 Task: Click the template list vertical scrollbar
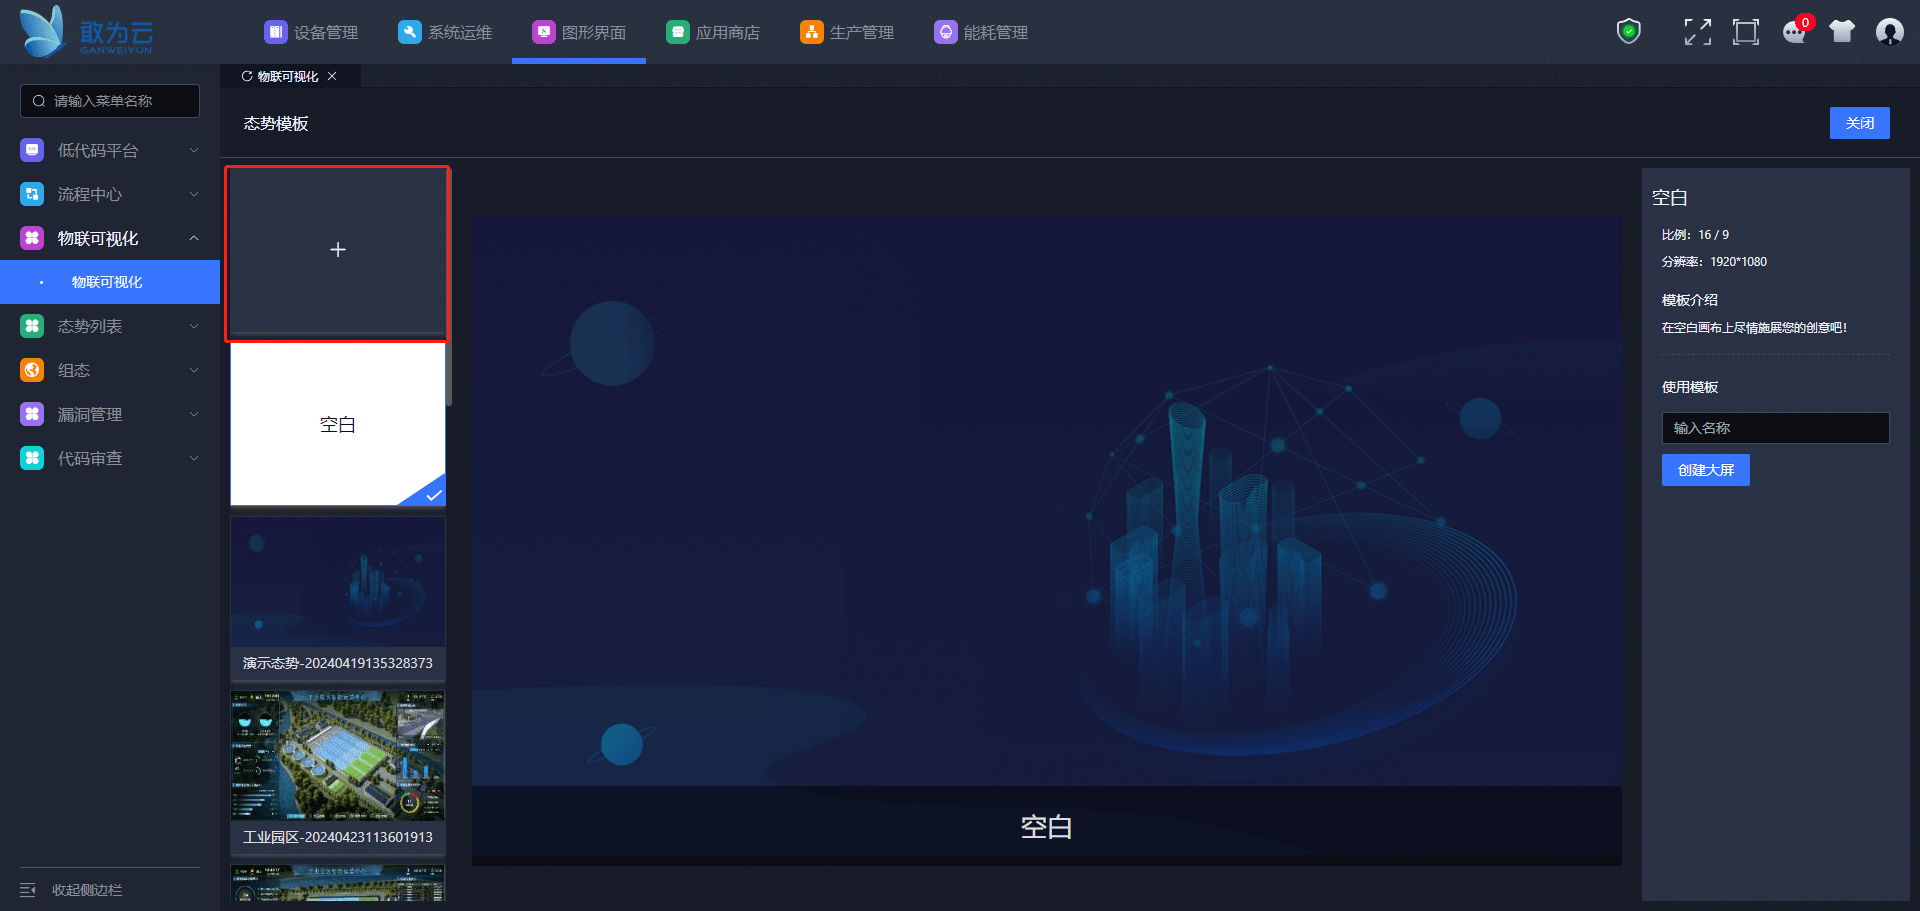[449, 287]
